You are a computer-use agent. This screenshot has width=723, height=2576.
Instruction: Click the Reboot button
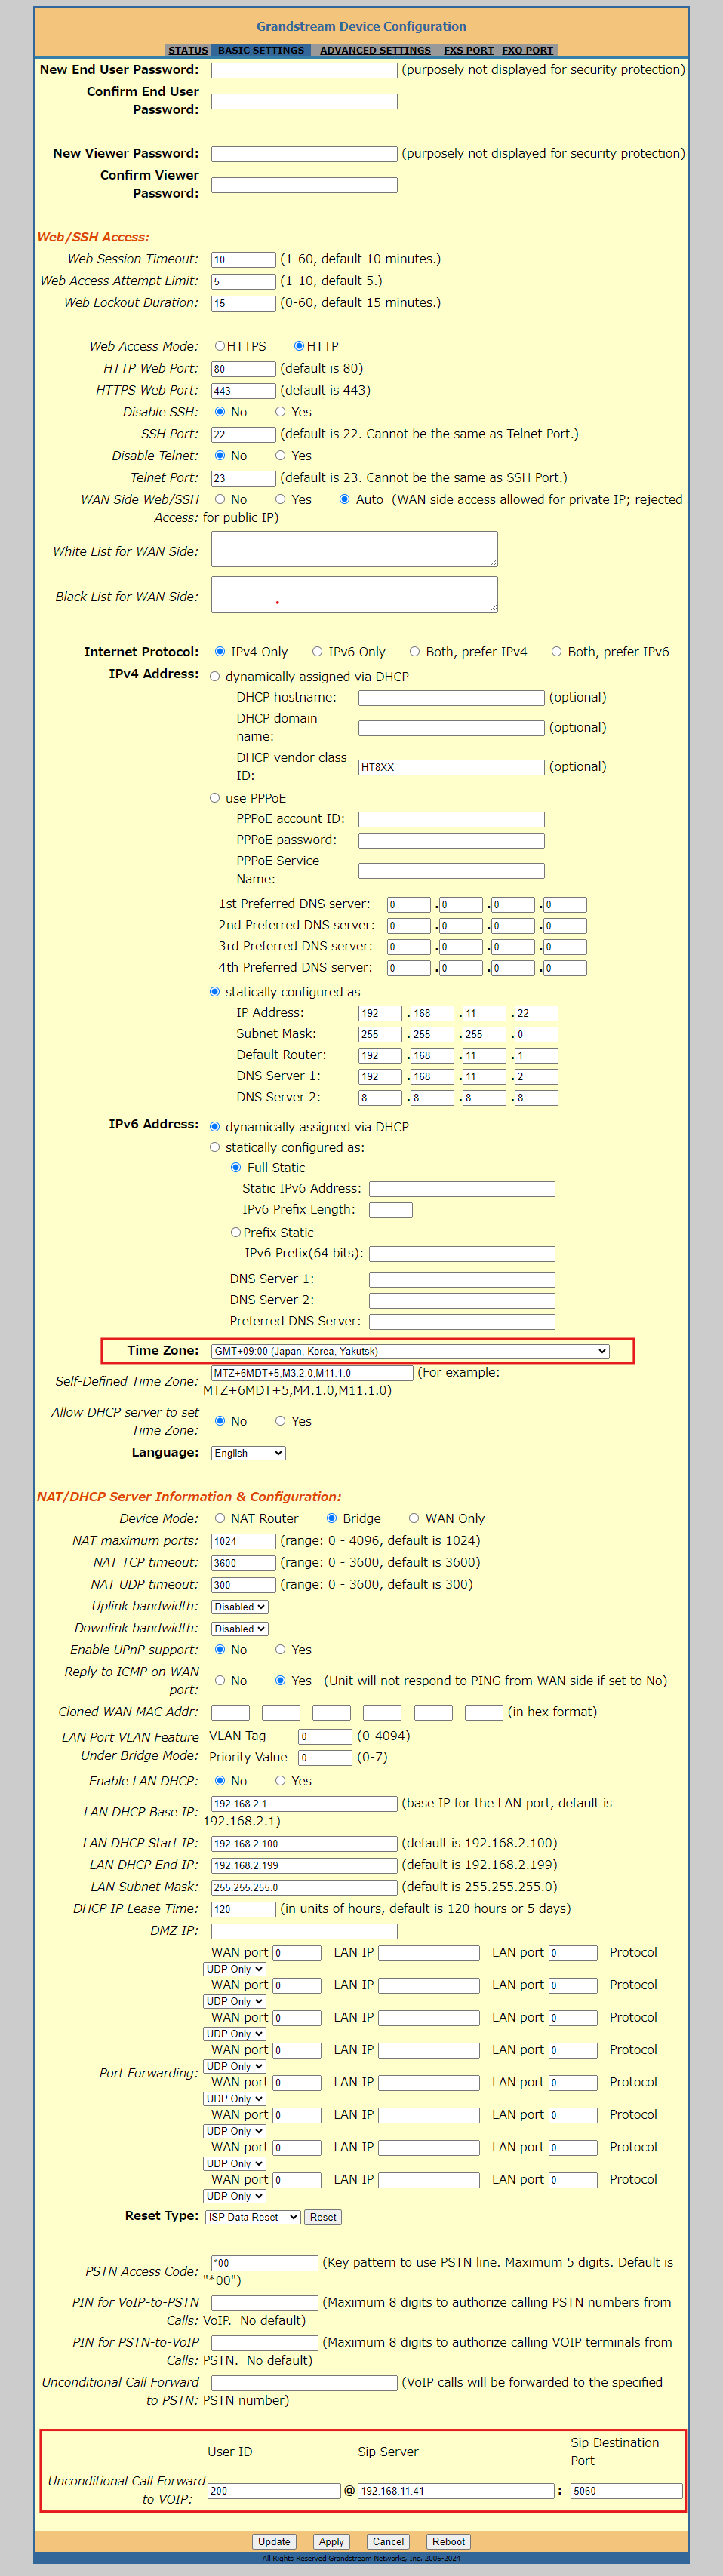point(449,2541)
